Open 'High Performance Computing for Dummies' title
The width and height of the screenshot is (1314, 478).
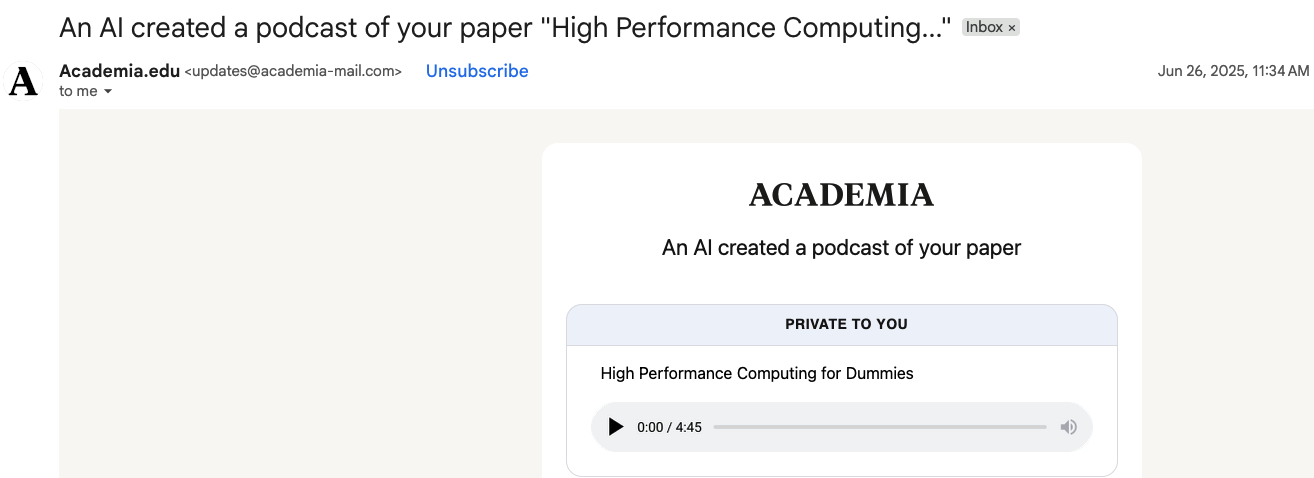(x=757, y=374)
